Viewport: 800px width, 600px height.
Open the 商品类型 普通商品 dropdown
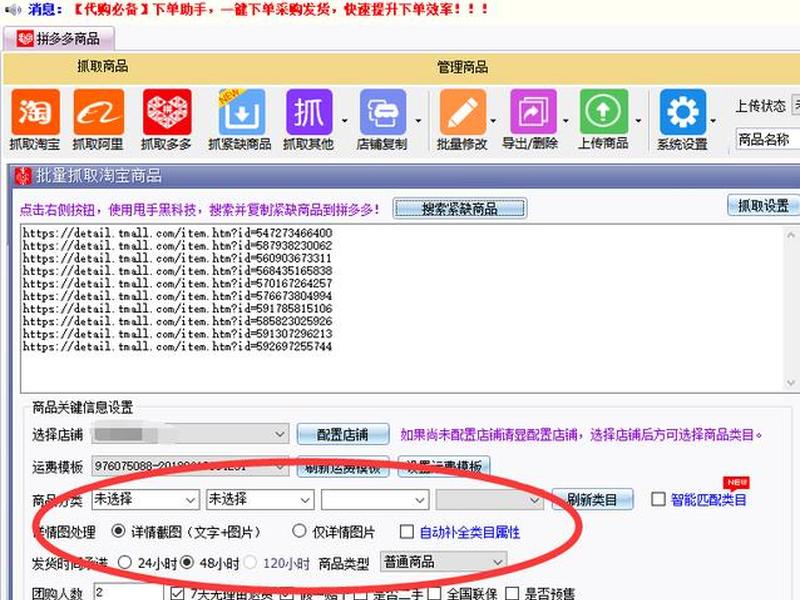coord(443,562)
